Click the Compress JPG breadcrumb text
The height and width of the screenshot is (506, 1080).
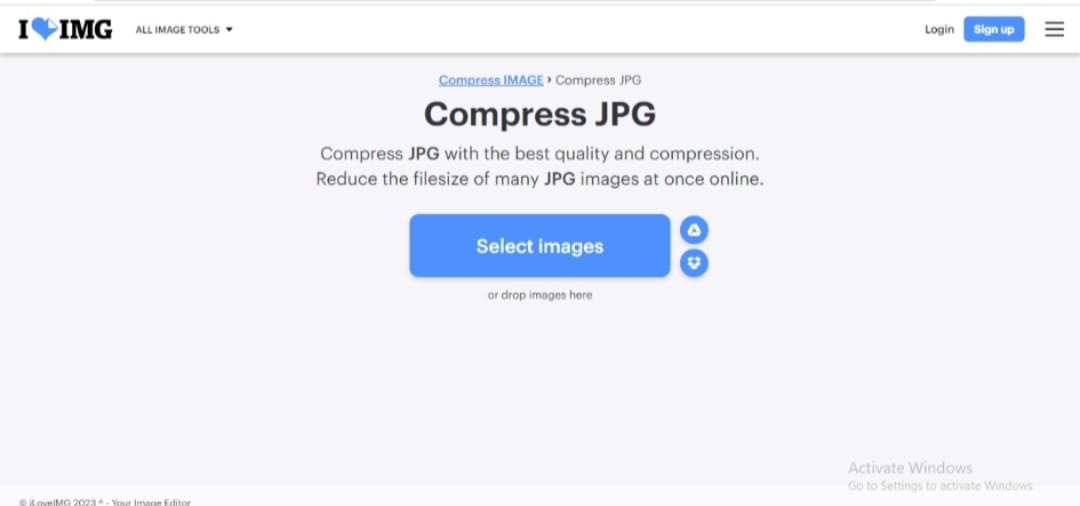point(598,80)
